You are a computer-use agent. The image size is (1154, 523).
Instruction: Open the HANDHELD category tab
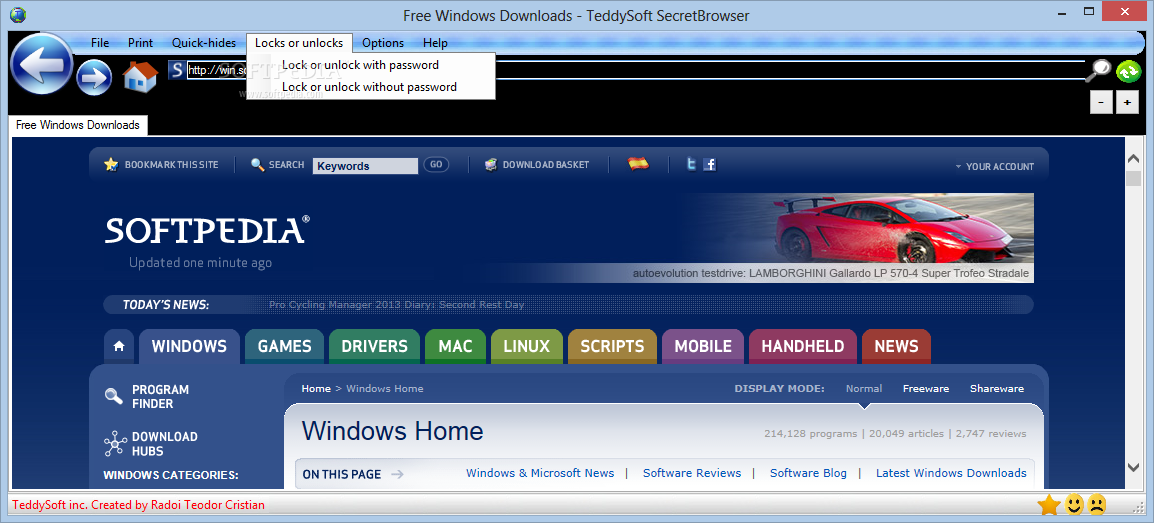(x=803, y=346)
